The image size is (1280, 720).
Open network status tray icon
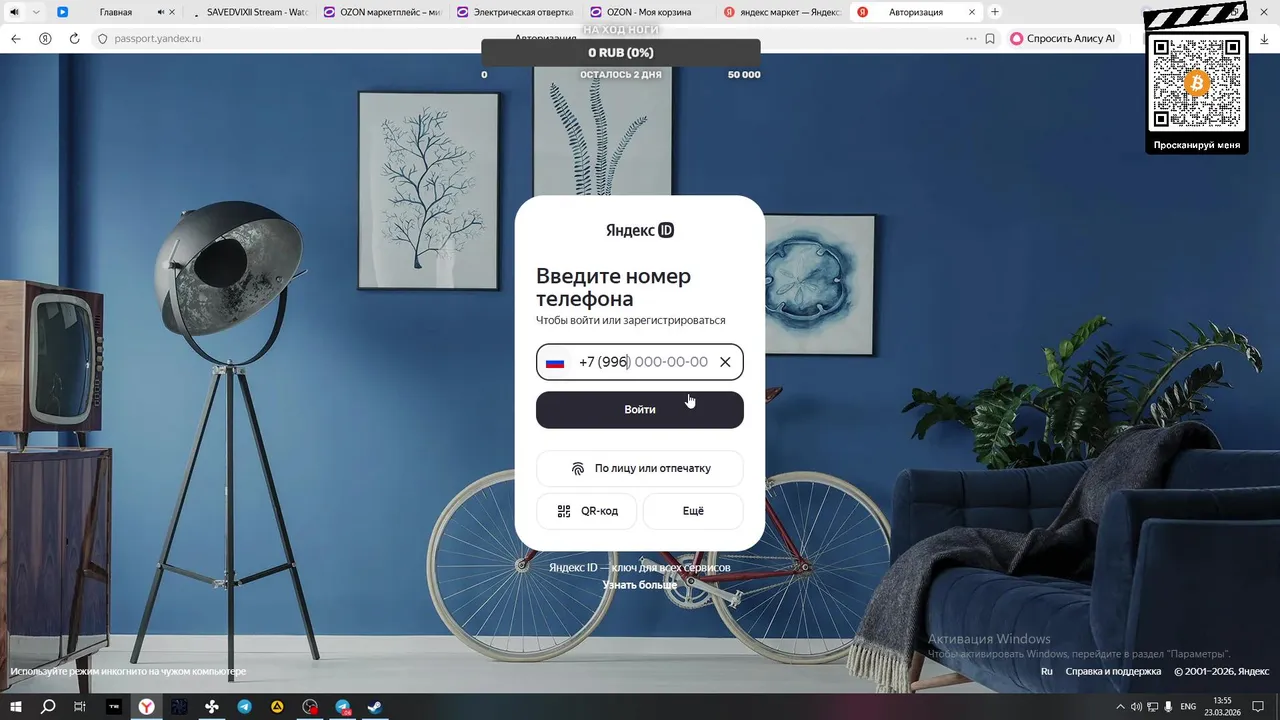(x=1152, y=706)
